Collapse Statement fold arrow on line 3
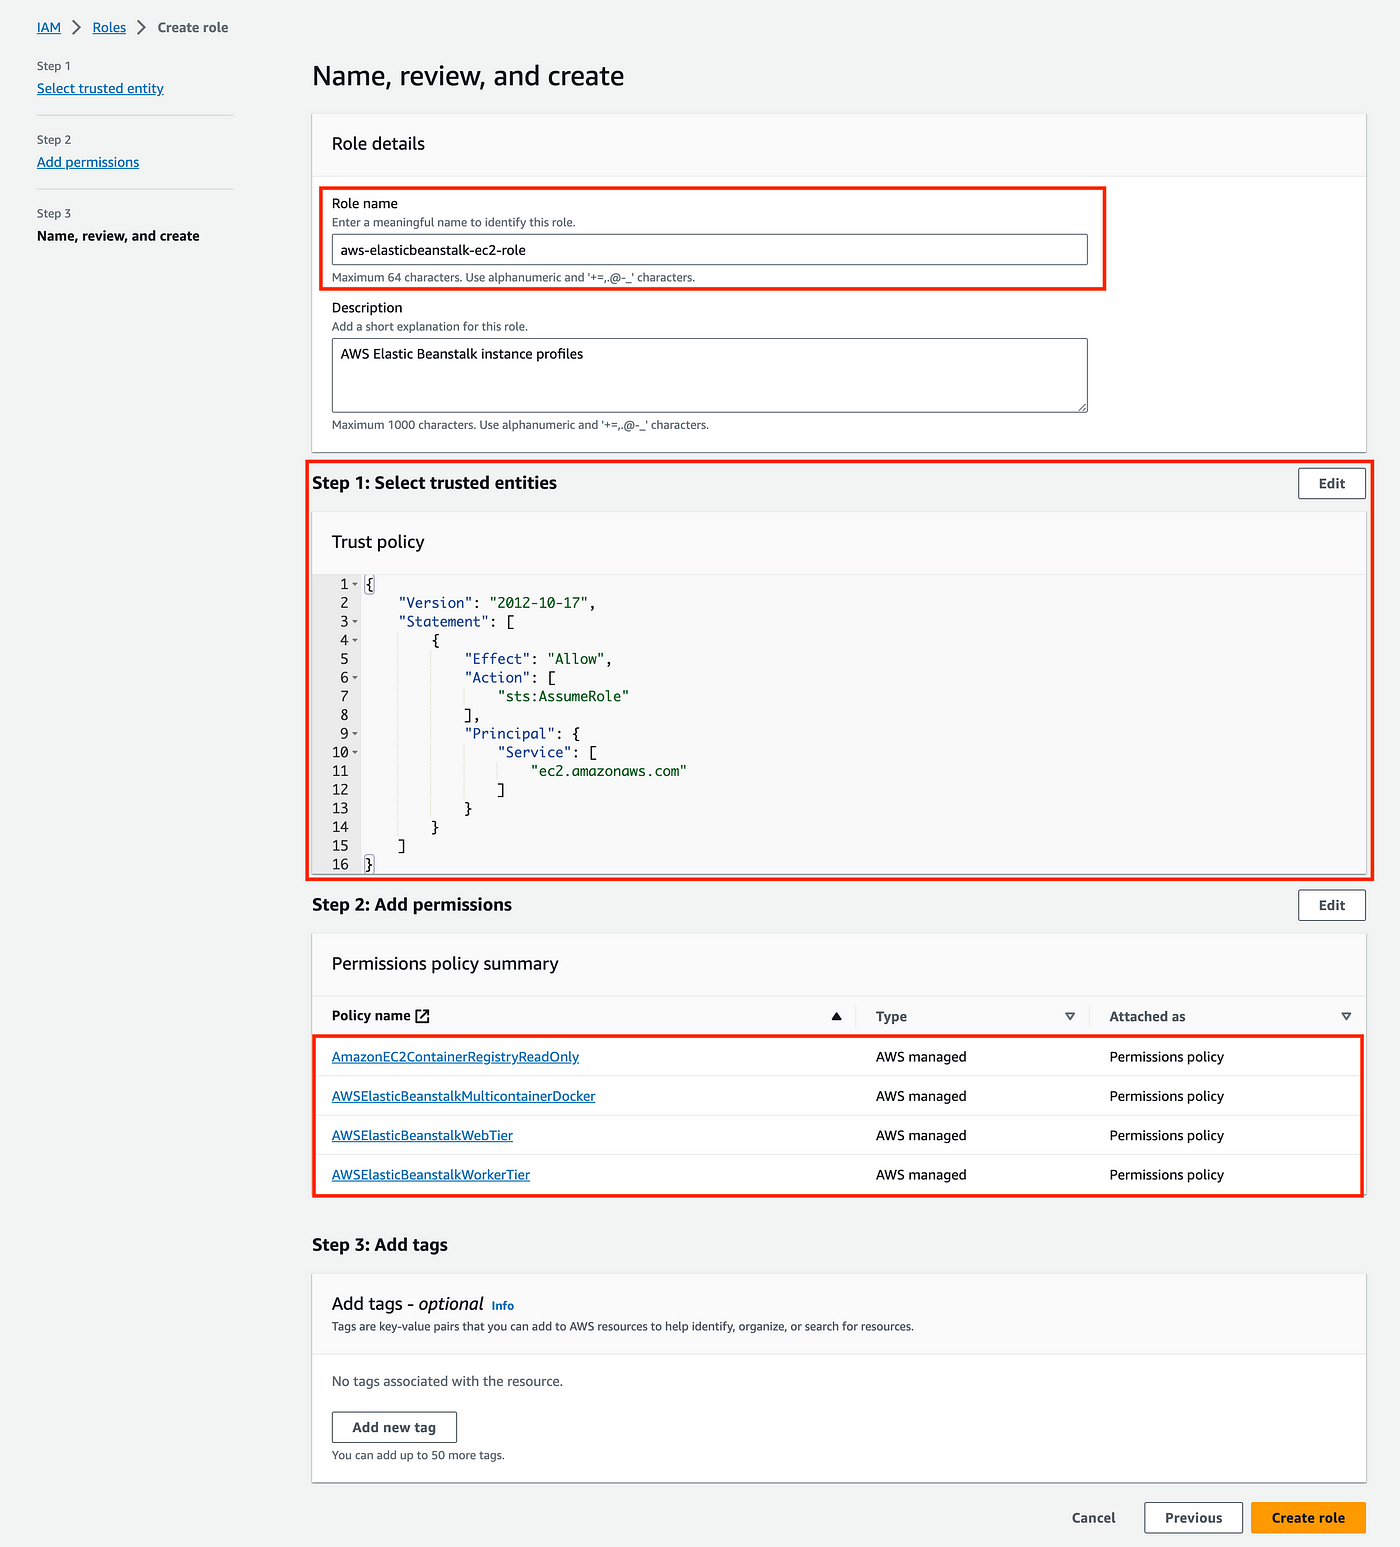The image size is (1400, 1547). point(355,622)
